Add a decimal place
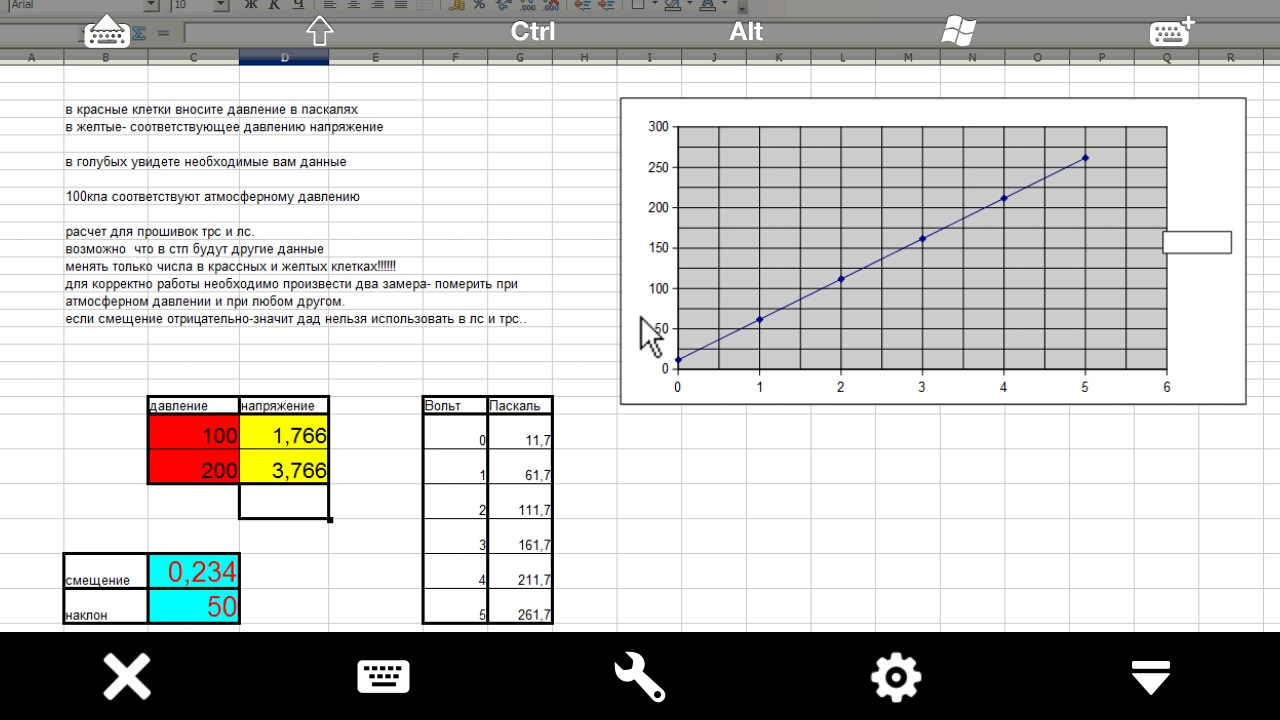1280x720 pixels. click(x=527, y=5)
